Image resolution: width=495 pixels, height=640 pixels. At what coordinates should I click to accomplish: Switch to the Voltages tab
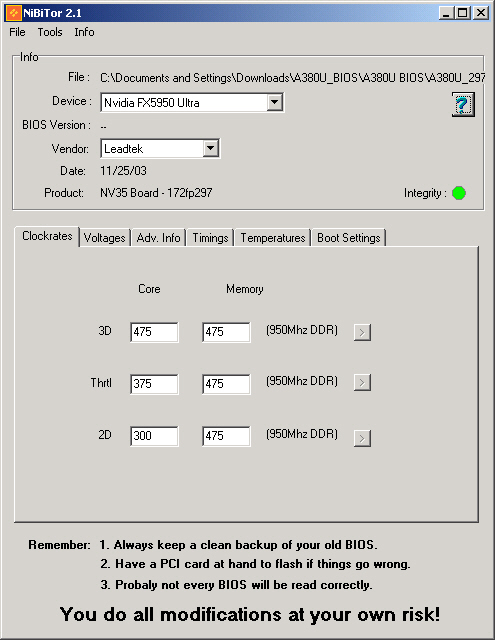click(x=104, y=238)
